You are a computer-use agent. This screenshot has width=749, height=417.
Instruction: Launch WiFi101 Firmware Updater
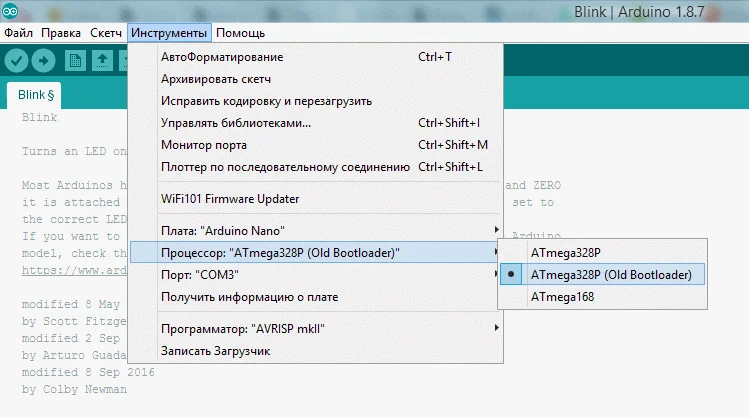point(316,199)
